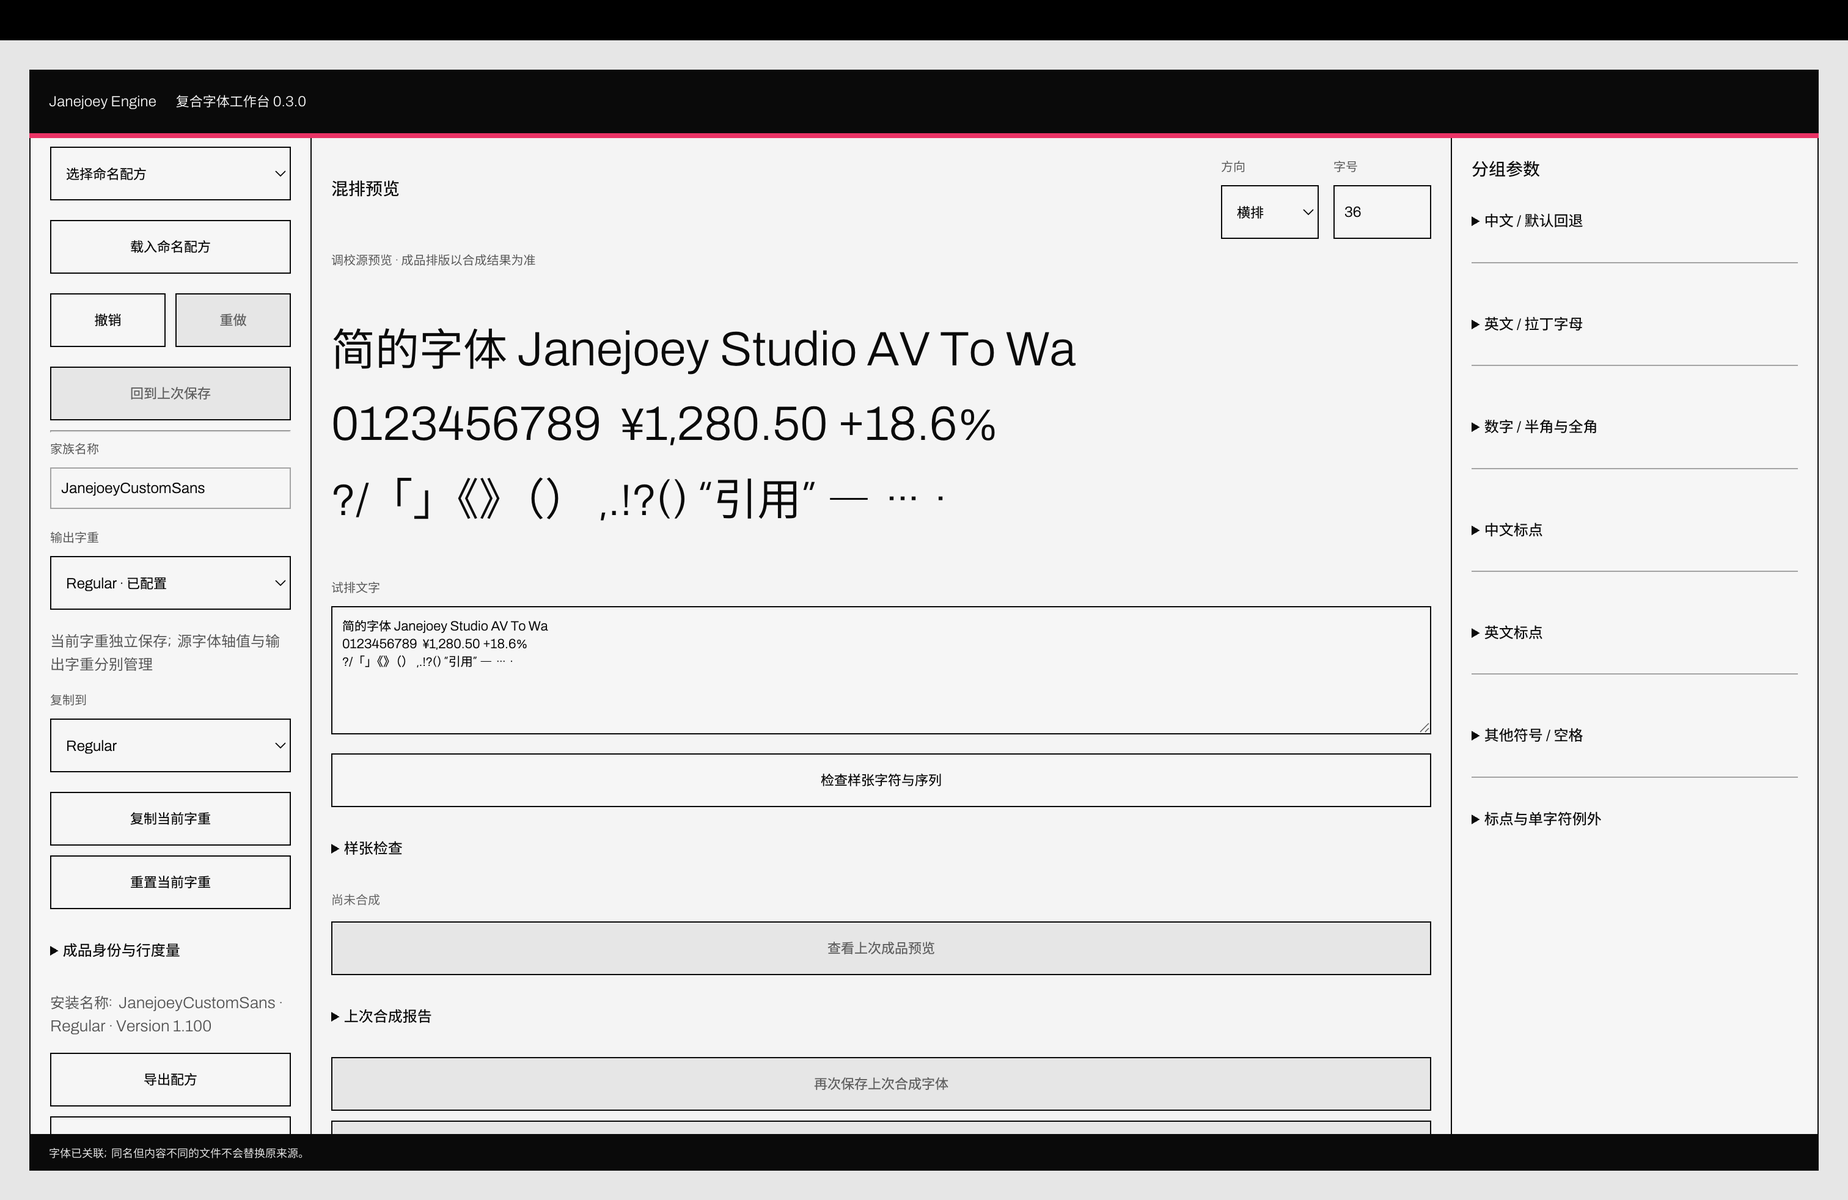Click the 回到上次保存 button

pos(170,393)
